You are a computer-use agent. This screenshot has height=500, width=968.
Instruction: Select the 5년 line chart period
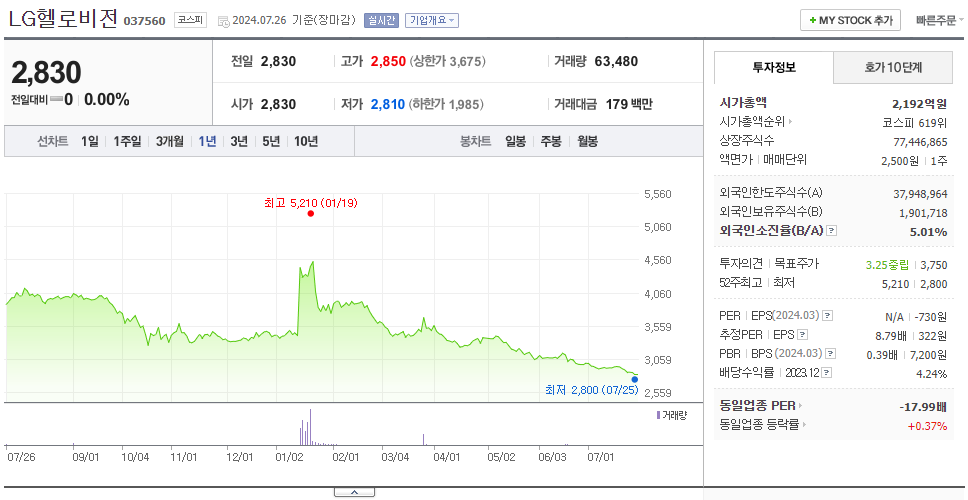tap(271, 141)
